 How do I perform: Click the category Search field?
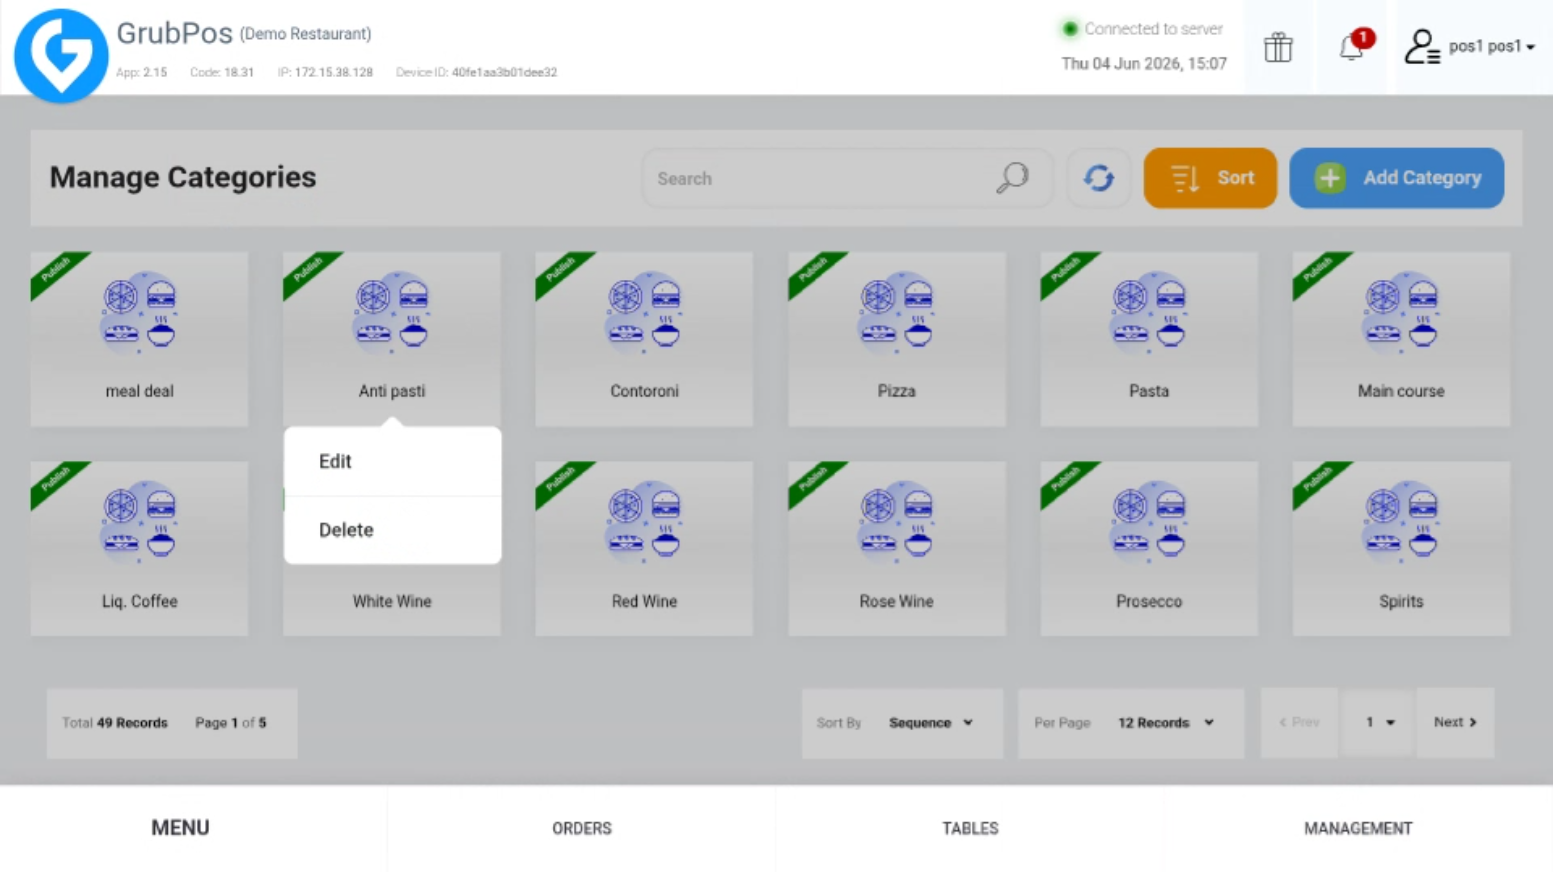[847, 178]
